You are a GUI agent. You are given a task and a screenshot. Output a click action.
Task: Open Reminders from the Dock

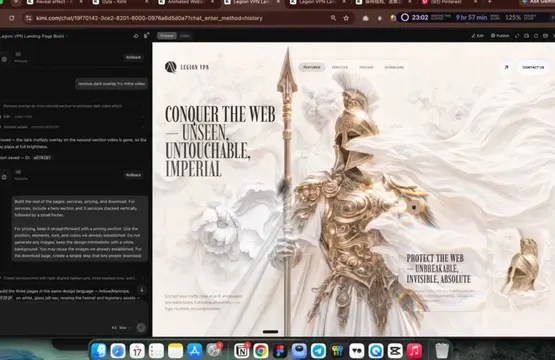(156, 351)
